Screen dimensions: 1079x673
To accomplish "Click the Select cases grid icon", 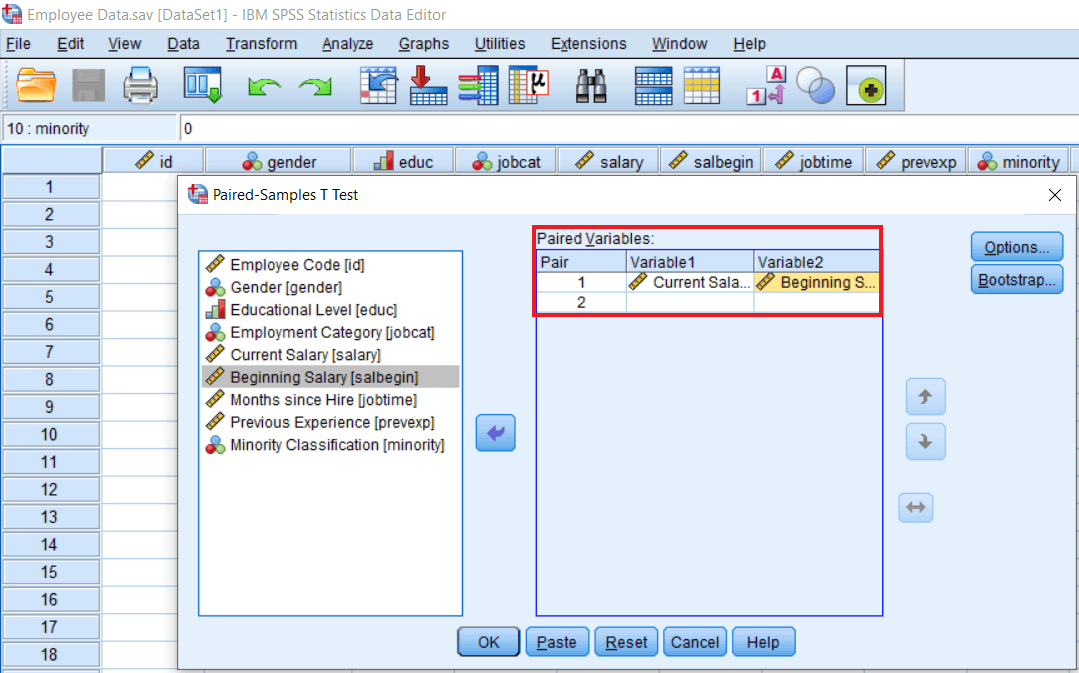I will [702, 86].
